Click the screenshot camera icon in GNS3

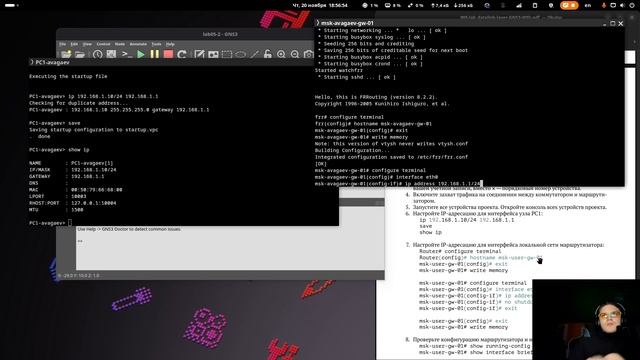coord(309,54)
